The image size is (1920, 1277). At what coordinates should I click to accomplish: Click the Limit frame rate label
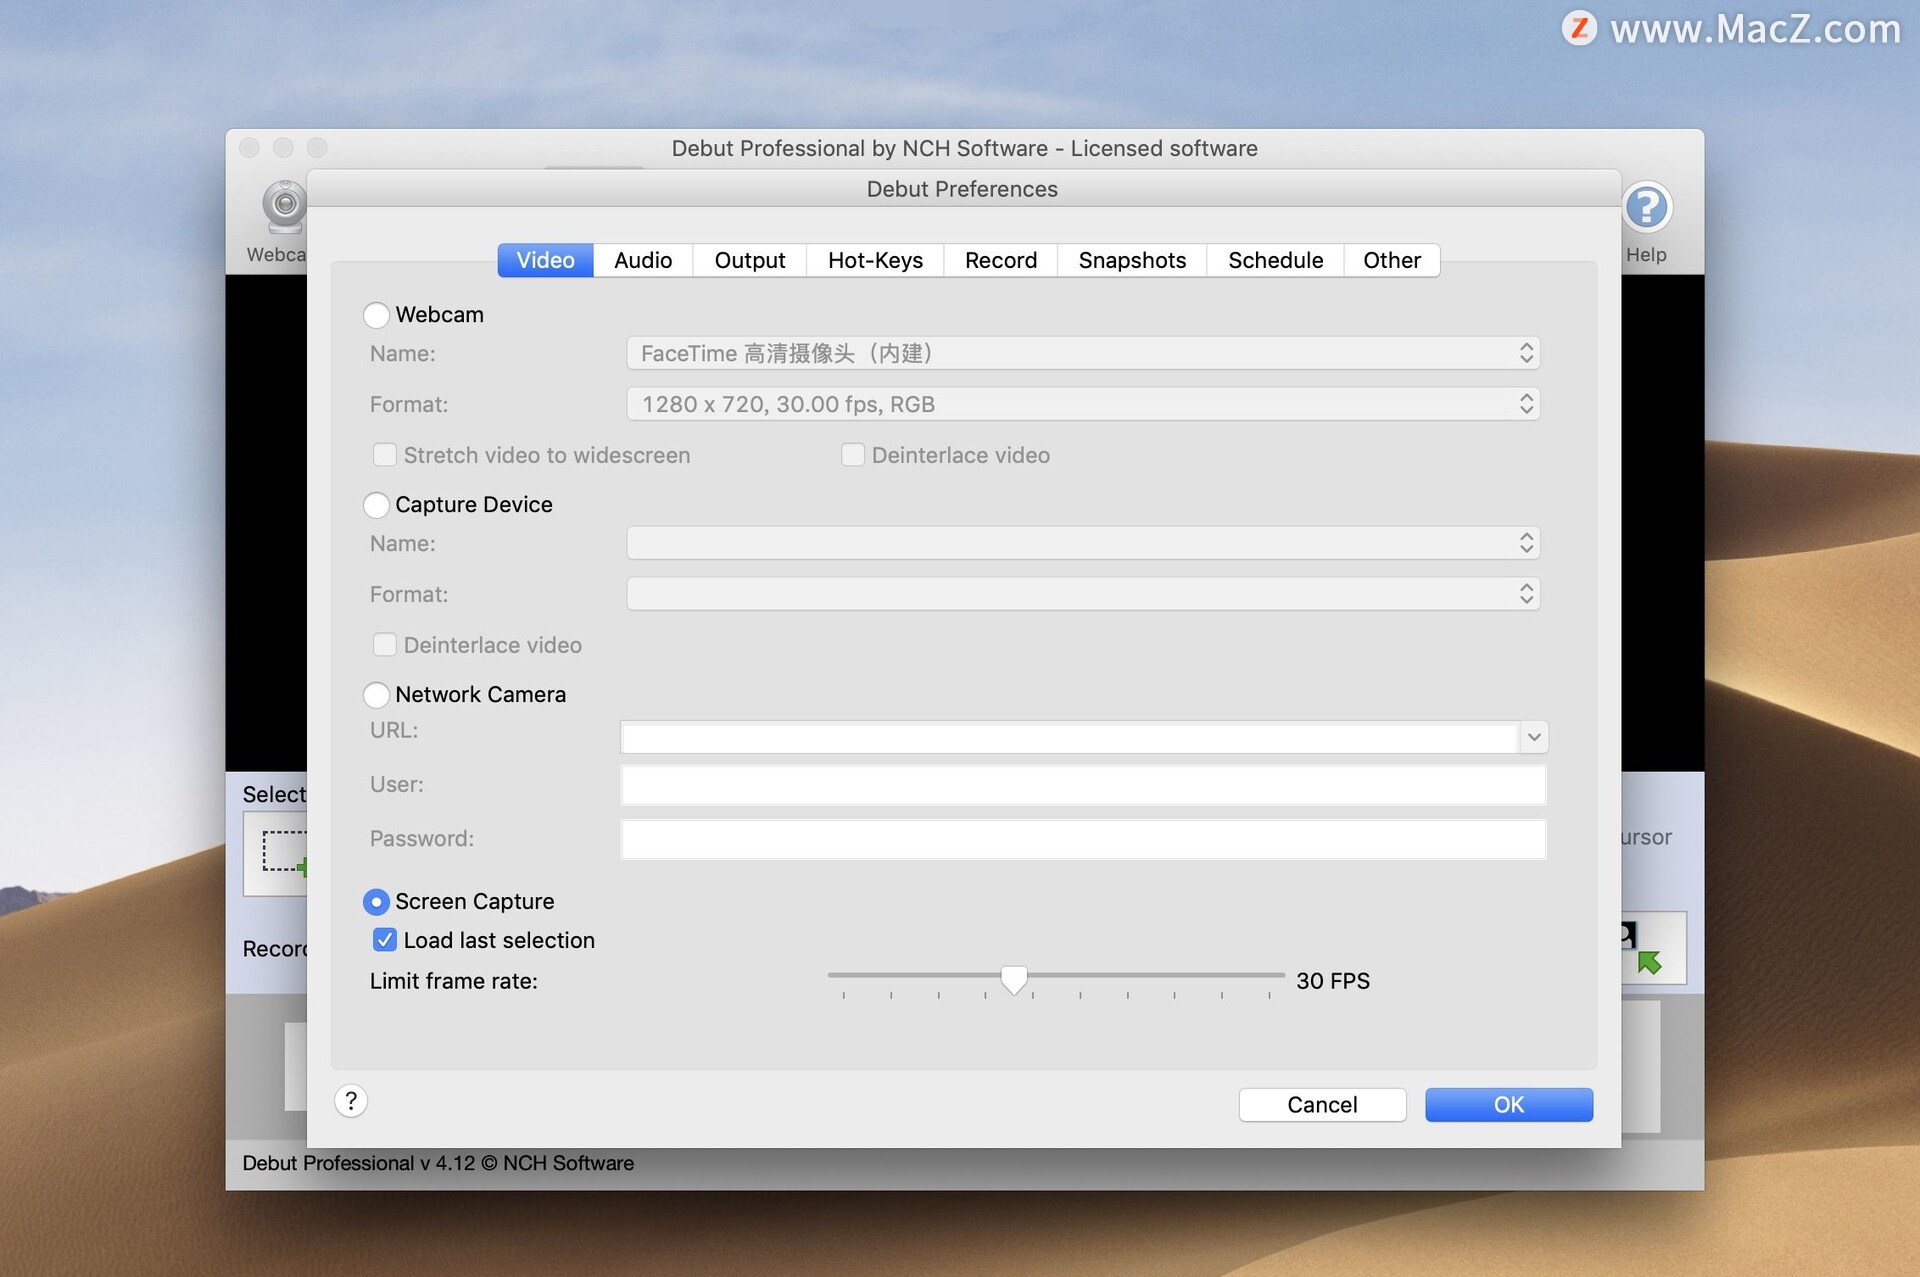[x=454, y=981]
